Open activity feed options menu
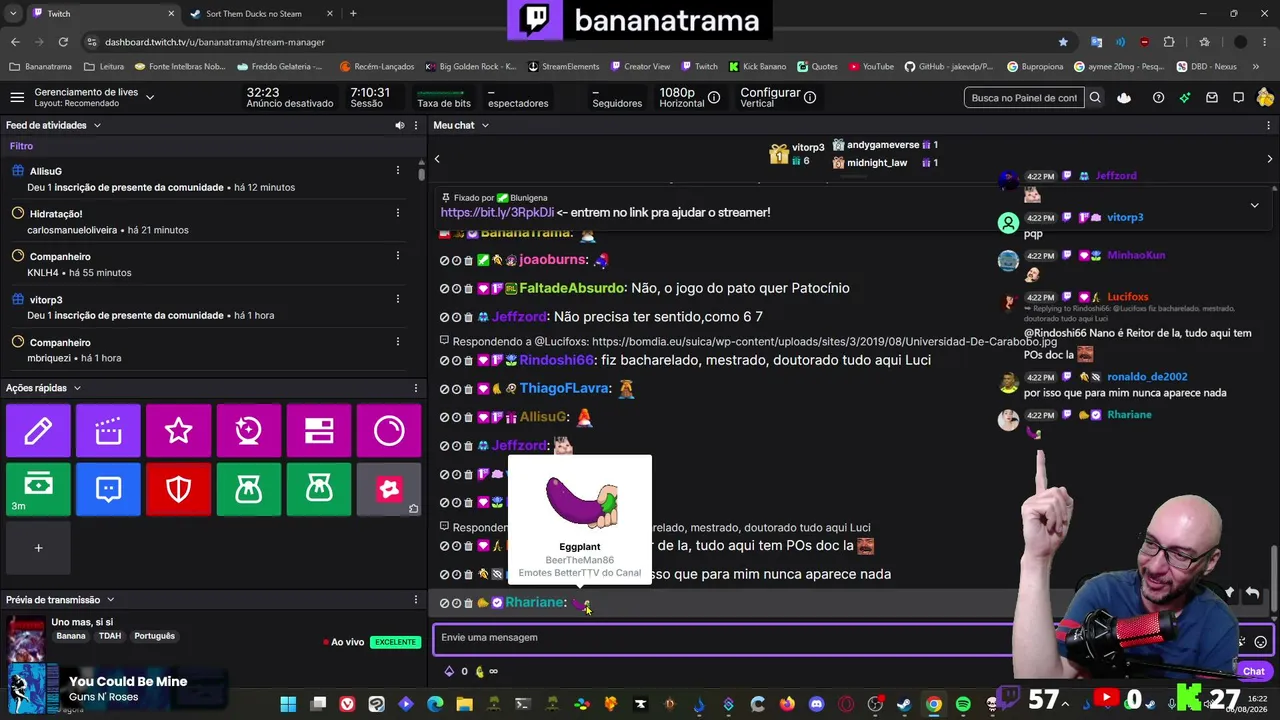1280x720 pixels. (x=416, y=125)
